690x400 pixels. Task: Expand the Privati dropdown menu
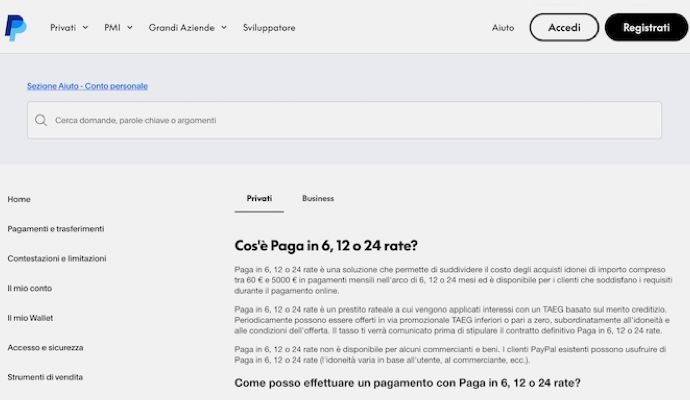(x=69, y=28)
